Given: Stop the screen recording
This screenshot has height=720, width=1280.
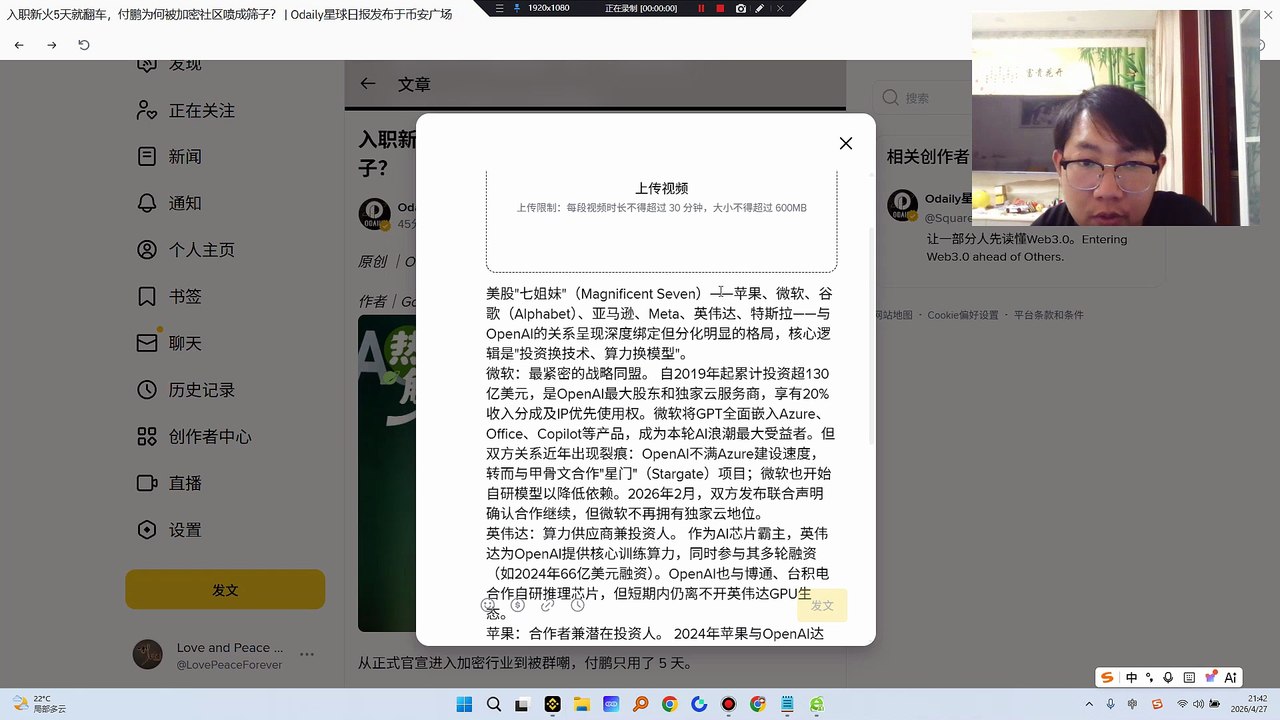Looking at the screenshot, I should coord(721,8).
